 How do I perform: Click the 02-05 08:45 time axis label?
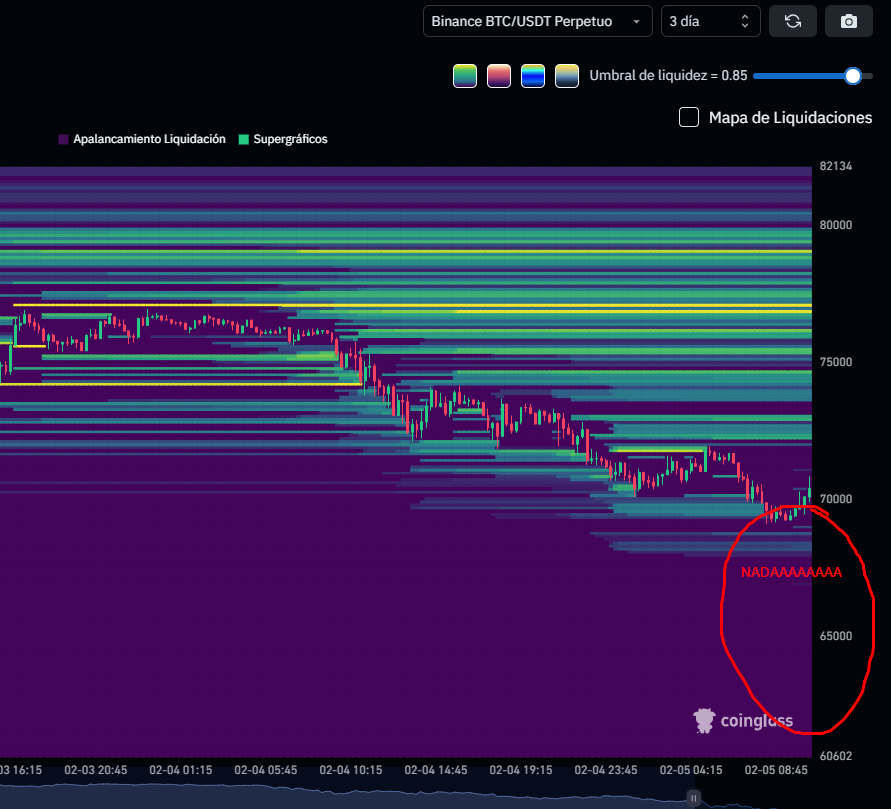coord(776,770)
